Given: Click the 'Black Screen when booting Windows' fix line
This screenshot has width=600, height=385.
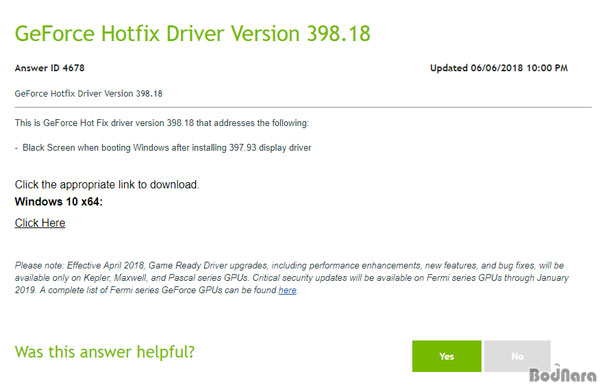Looking at the screenshot, I should click(x=163, y=148).
